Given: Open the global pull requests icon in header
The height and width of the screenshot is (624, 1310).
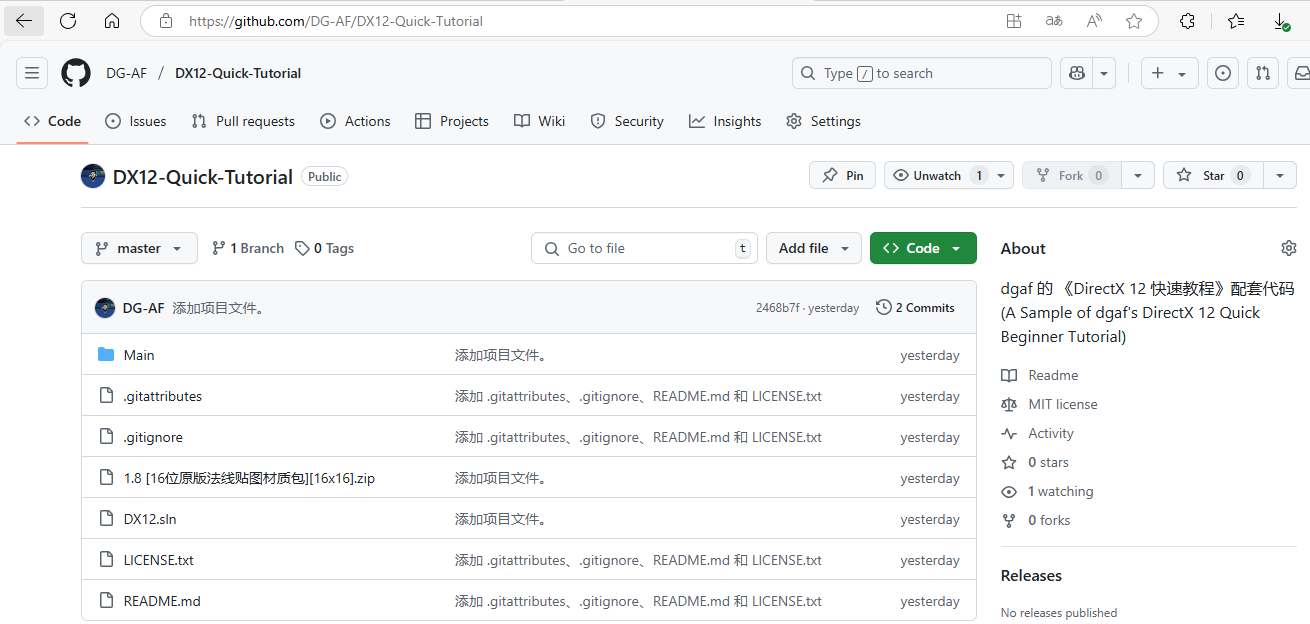Looking at the screenshot, I should point(1263,73).
